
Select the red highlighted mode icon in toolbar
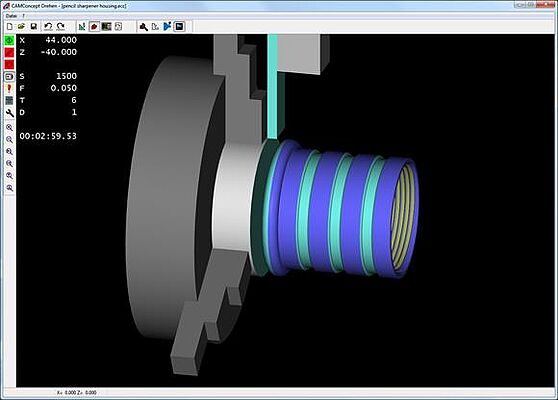point(94,27)
